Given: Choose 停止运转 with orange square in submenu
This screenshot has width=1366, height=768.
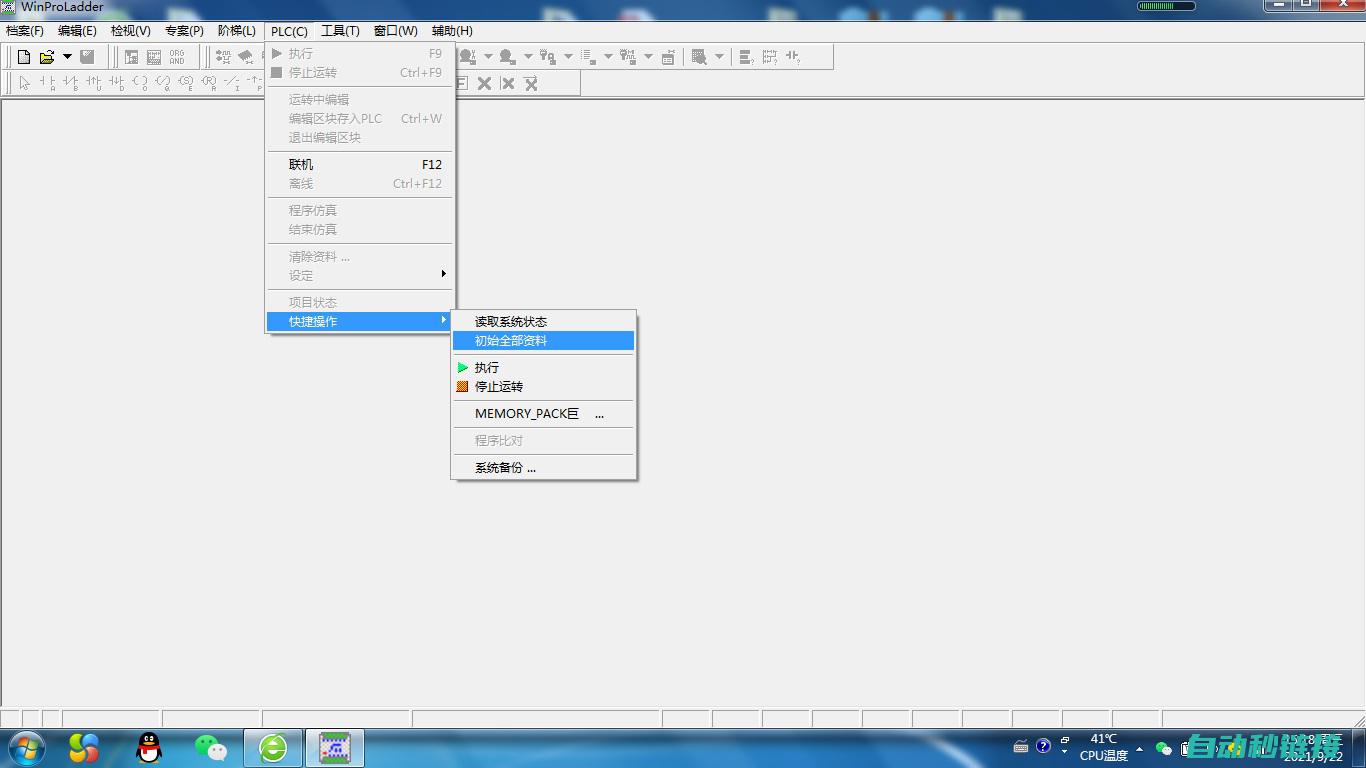Looking at the screenshot, I should pyautogui.click(x=544, y=386).
